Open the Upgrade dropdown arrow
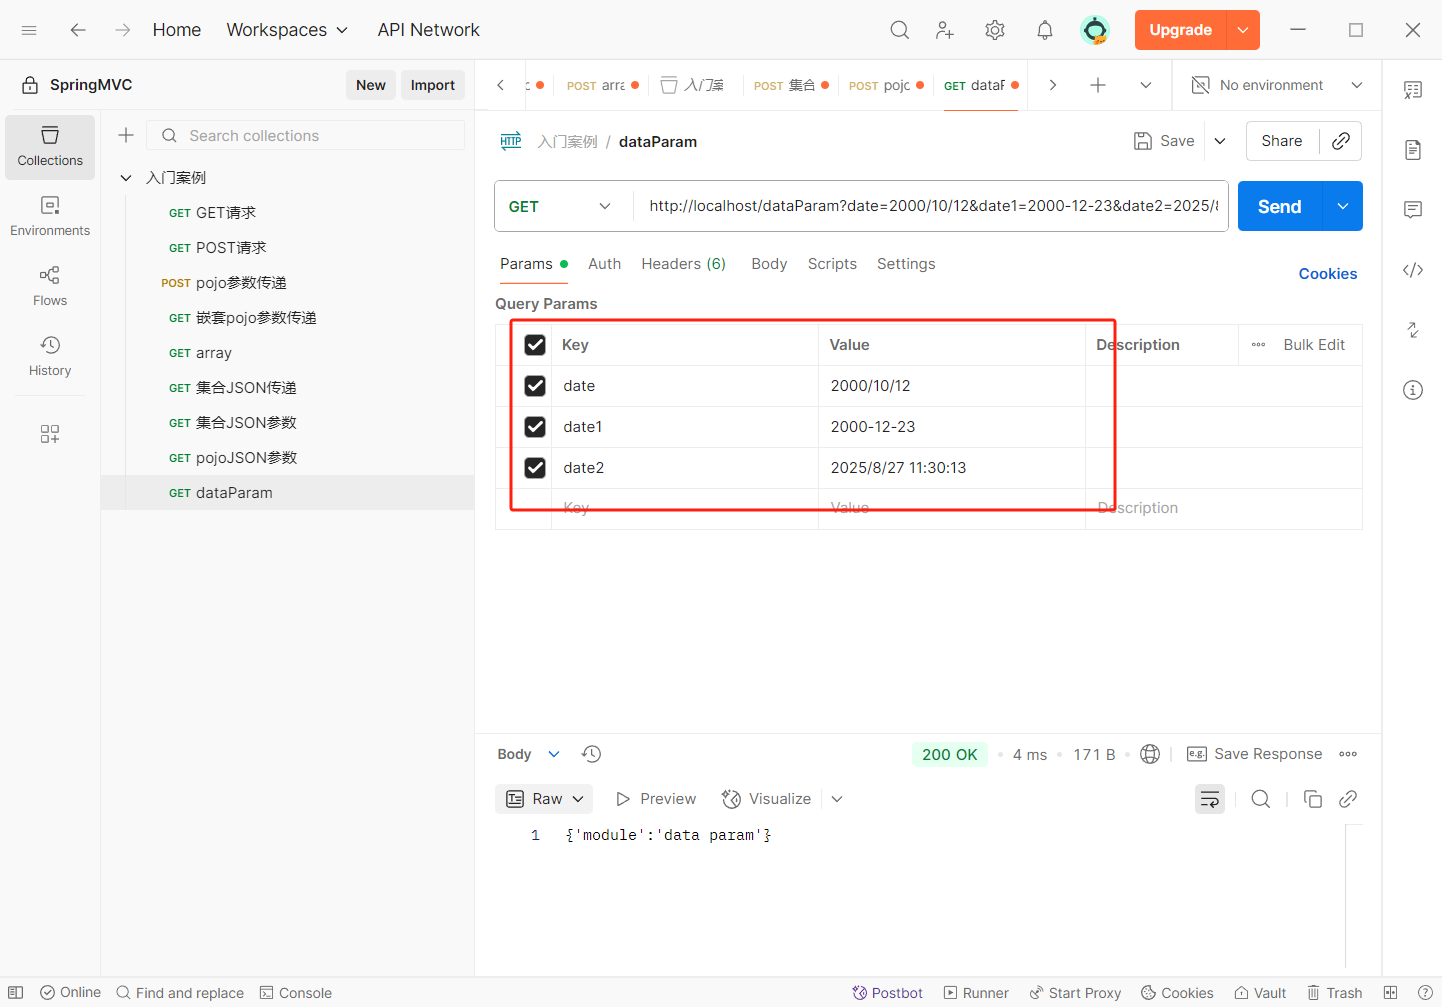This screenshot has height=1007, width=1442. click(x=1243, y=30)
